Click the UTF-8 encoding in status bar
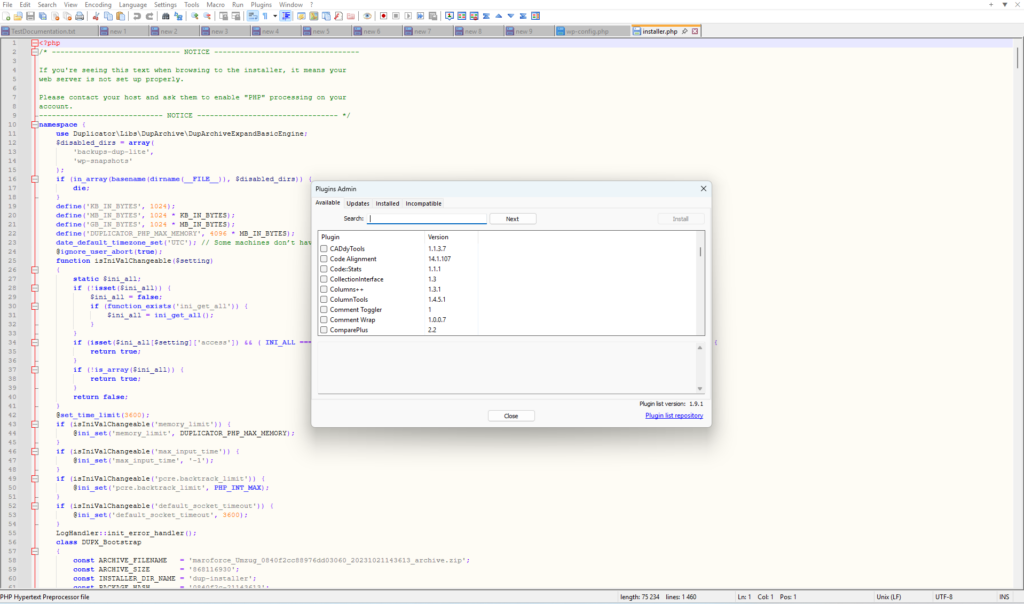Screen dimensions: 1024x604 click(944, 597)
